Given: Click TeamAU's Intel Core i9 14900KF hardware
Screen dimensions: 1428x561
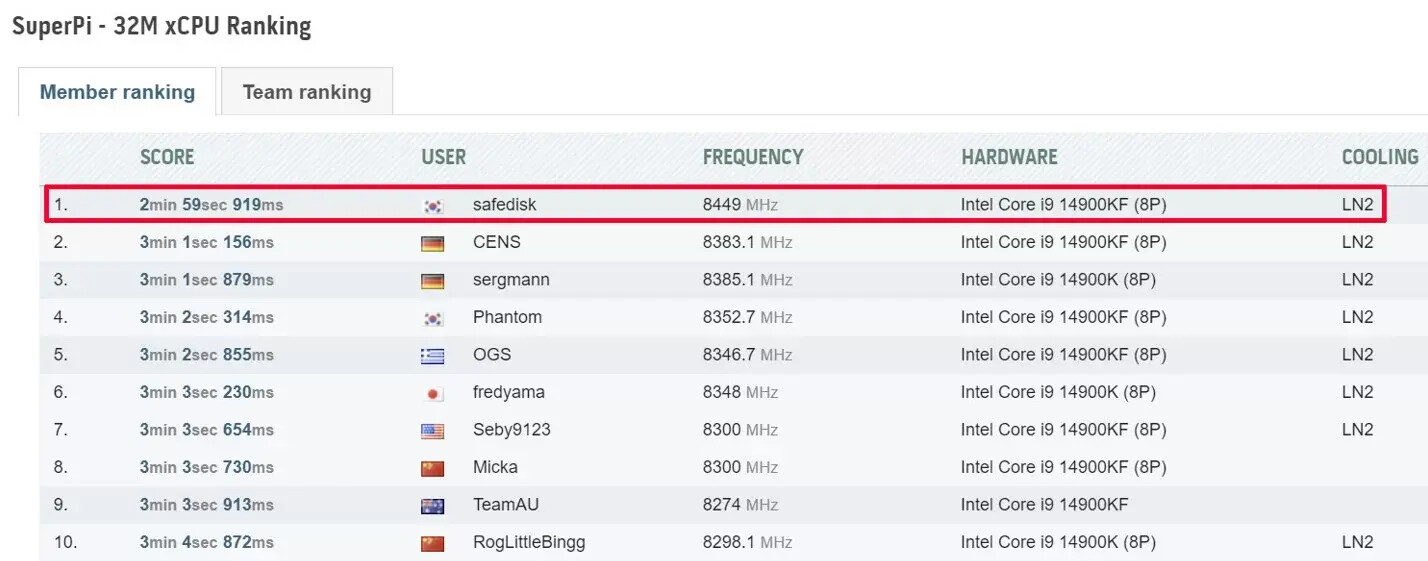Looking at the screenshot, I should (1045, 505).
